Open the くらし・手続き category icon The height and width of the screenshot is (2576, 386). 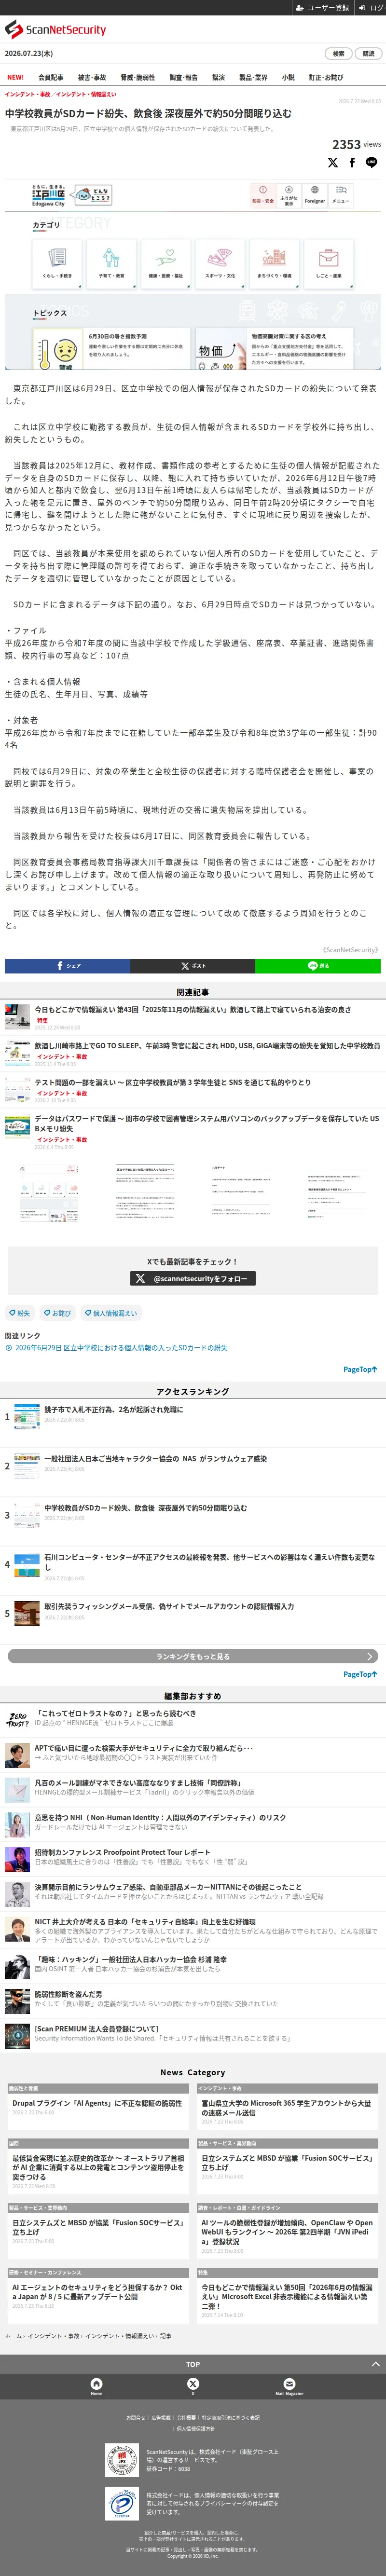(57, 265)
